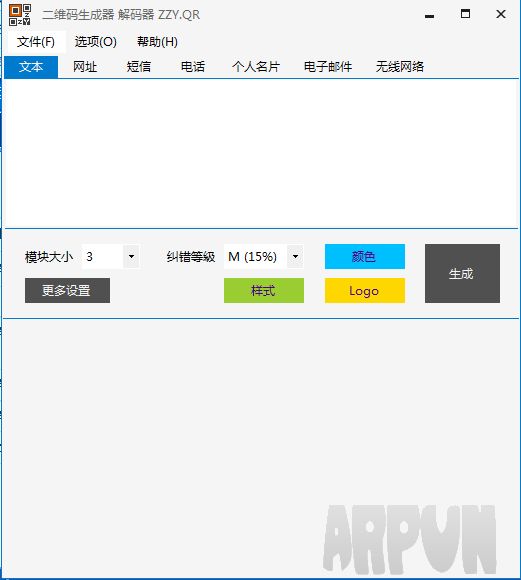Minimize the ZZY.QR window
Image resolution: width=521 pixels, height=580 pixels.
pos(429,15)
